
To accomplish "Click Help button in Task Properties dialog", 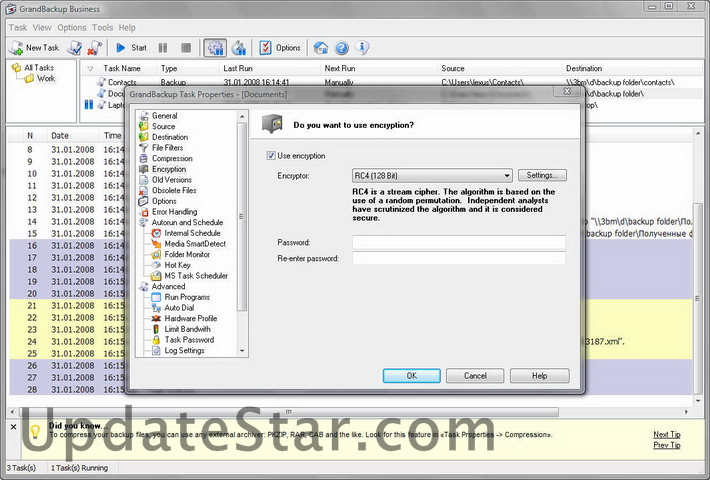I will [x=539, y=375].
